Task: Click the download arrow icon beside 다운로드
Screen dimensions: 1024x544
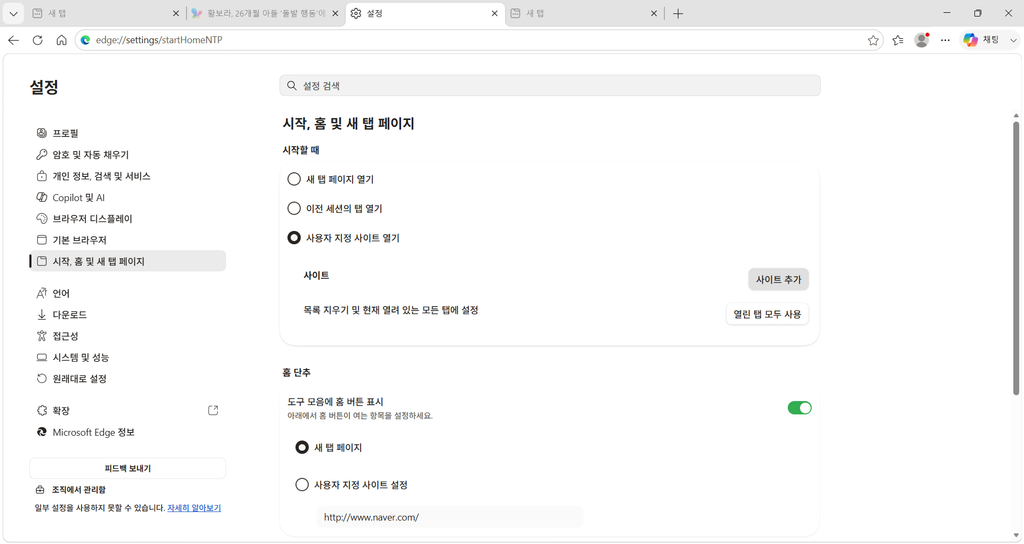Action: [x=42, y=315]
